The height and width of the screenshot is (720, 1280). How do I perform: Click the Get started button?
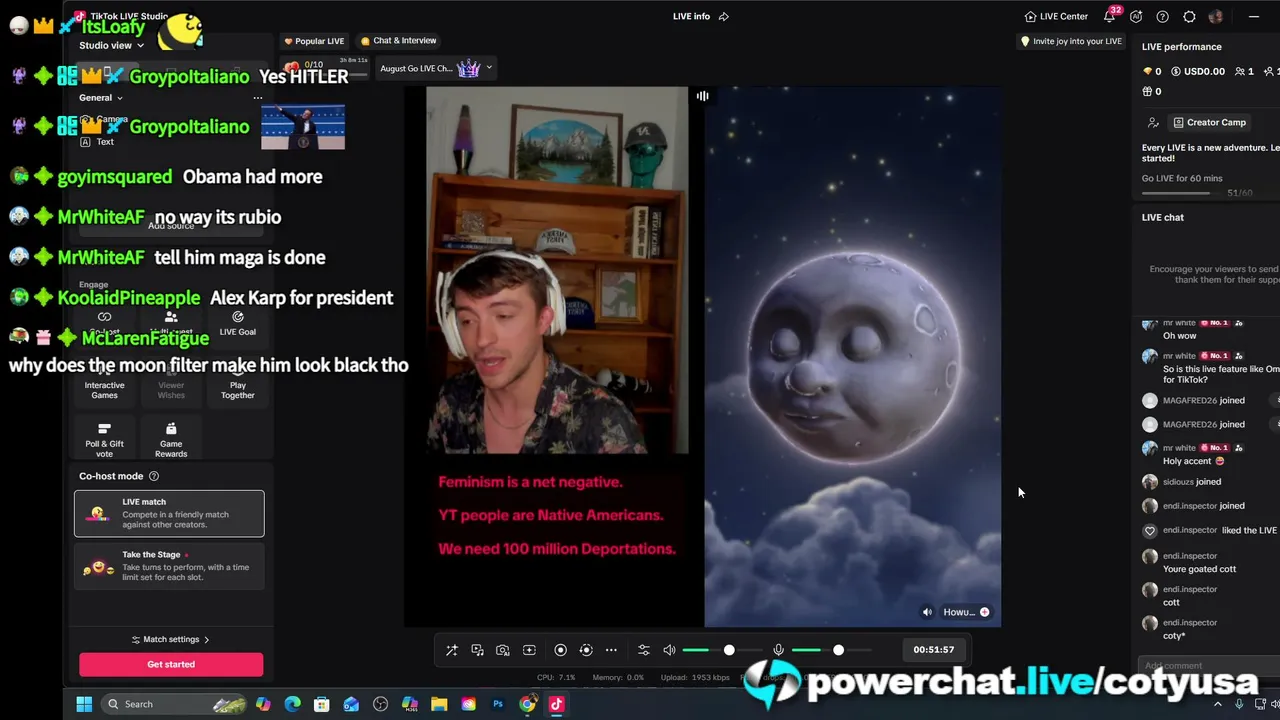click(x=171, y=664)
